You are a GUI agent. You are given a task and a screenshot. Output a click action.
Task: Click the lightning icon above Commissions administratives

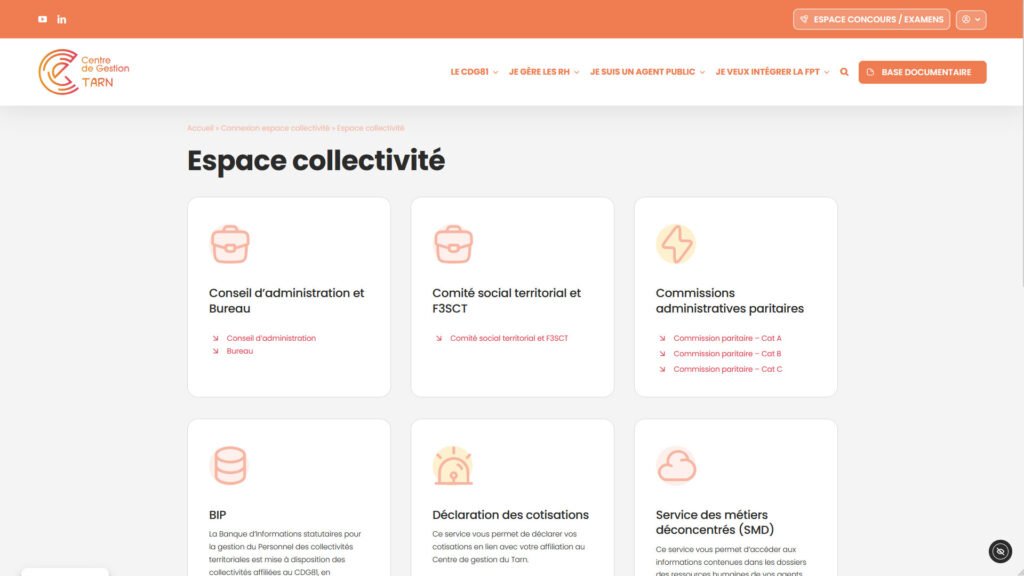tap(675, 244)
